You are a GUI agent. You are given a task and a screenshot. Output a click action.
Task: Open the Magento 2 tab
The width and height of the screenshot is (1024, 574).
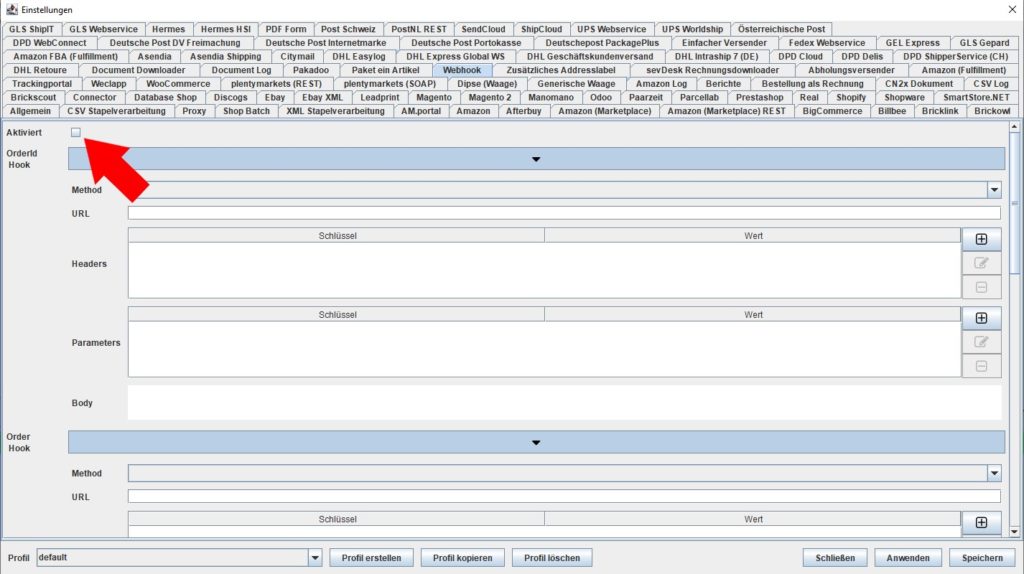pyautogui.click(x=490, y=97)
